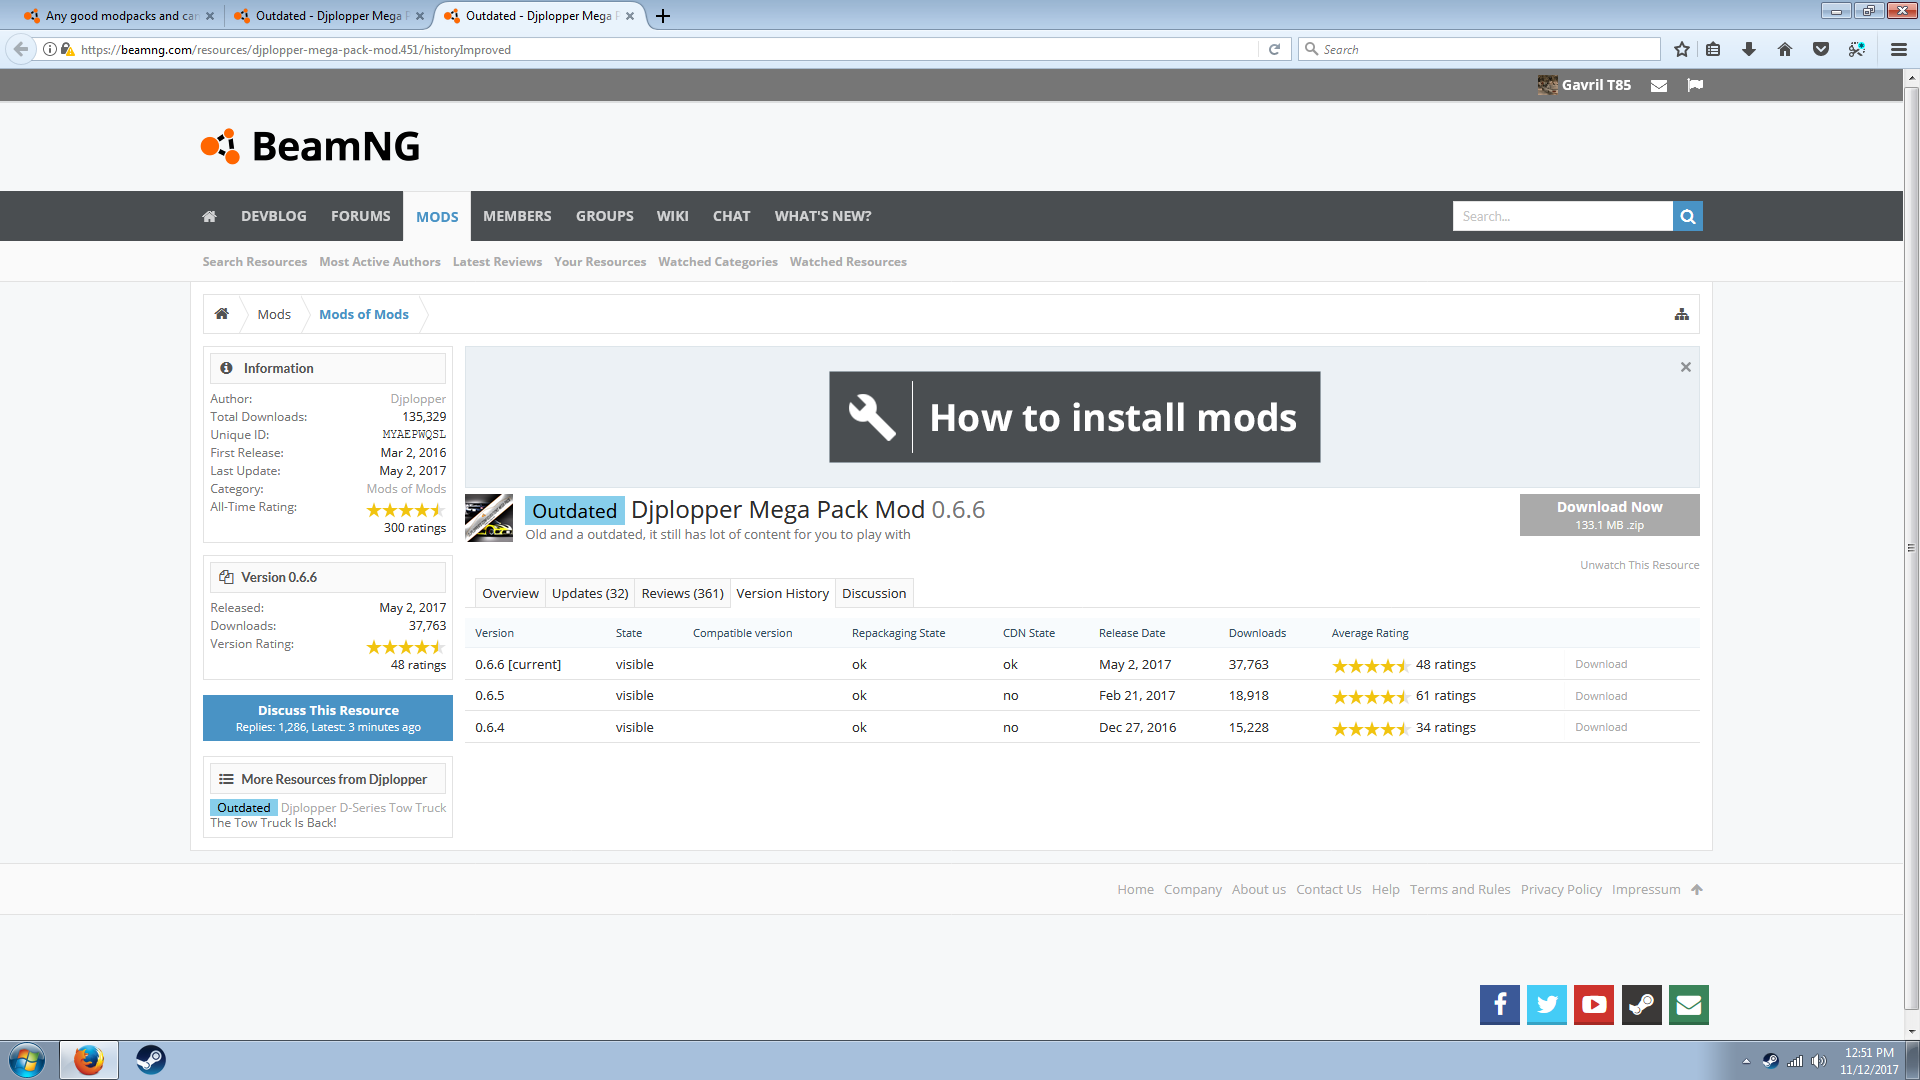Open WHAT'S NEW? in navigation
The width and height of the screenshot is (1920, 1080).
823,216
